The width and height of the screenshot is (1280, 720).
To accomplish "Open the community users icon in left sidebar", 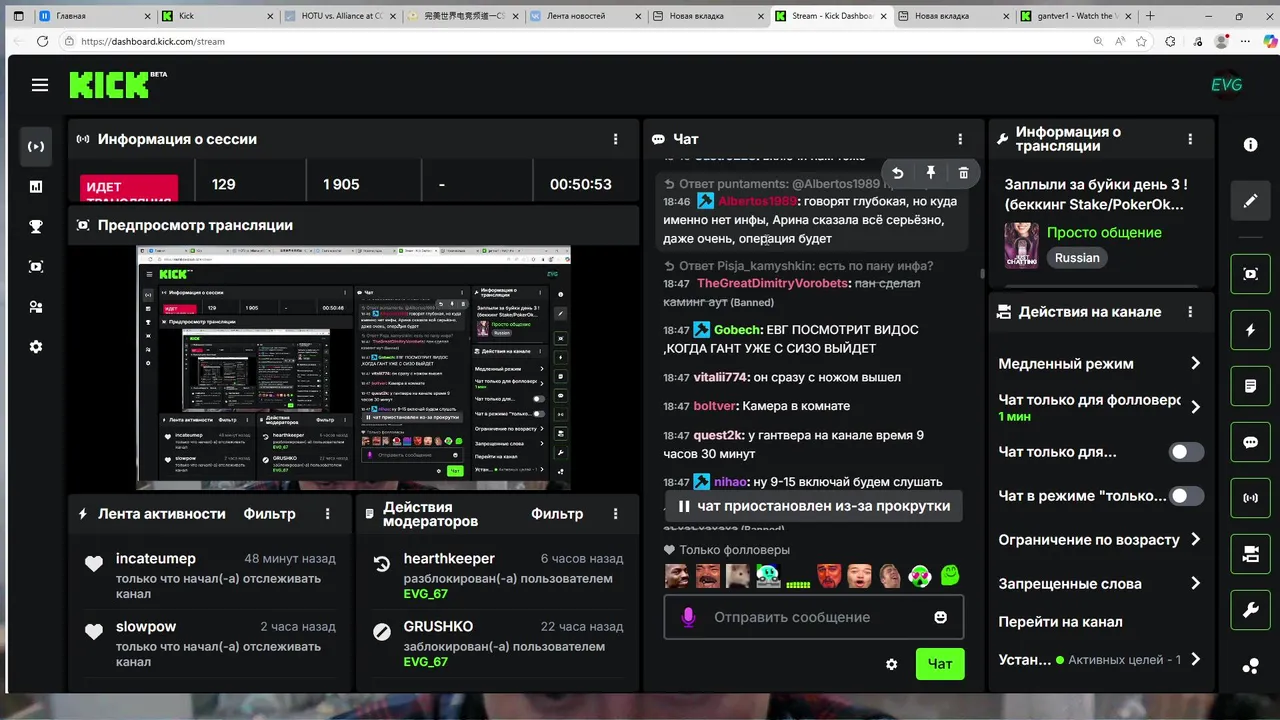I will coord(36,307).
